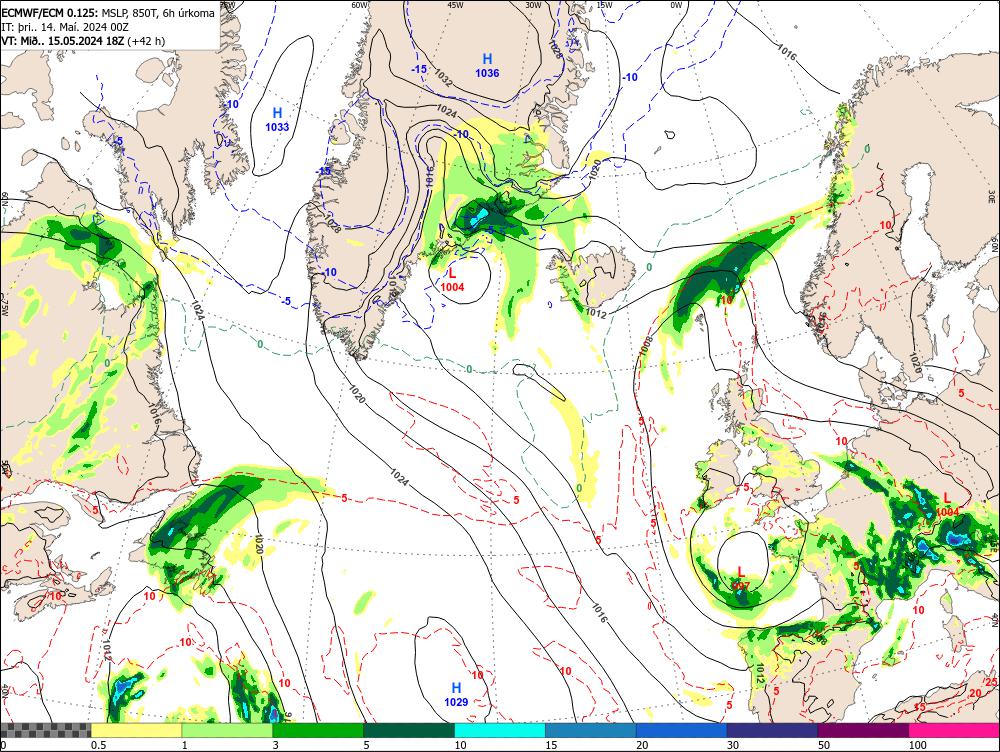1000x752 pixels.
Task: Click the royal blue 20–30 mm legend swatch
Action: pyautogui.click(x=682, y=730)
